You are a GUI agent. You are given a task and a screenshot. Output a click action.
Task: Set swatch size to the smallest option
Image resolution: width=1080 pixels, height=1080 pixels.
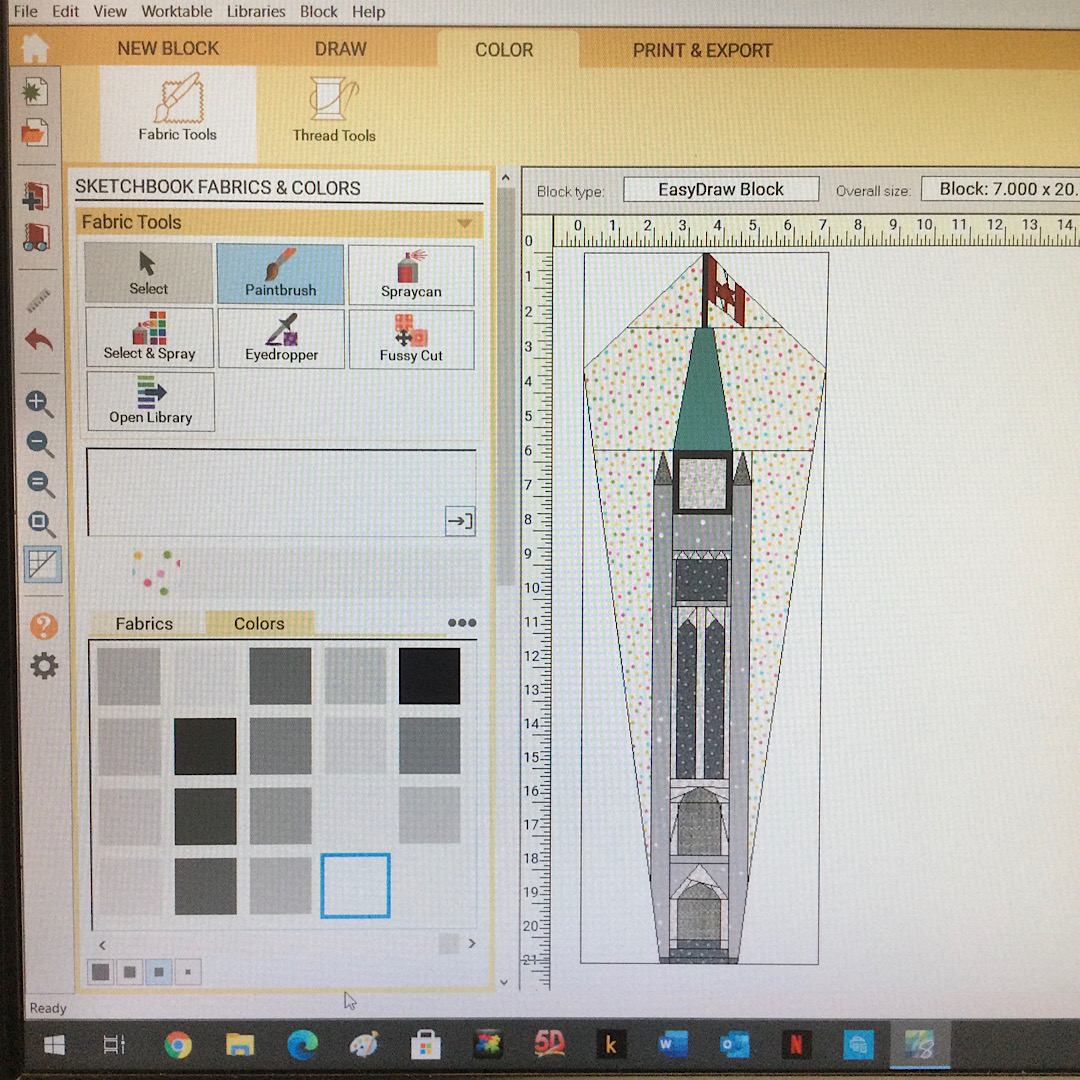point(188,971)
